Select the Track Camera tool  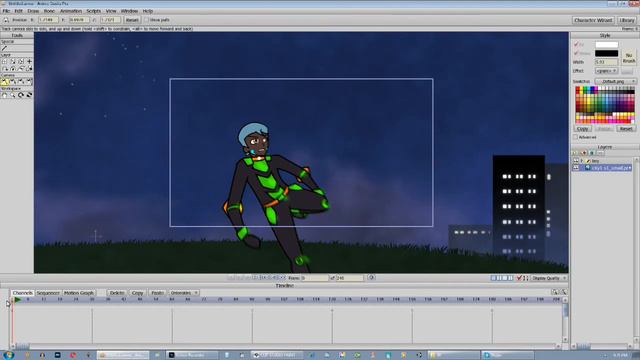4,82
